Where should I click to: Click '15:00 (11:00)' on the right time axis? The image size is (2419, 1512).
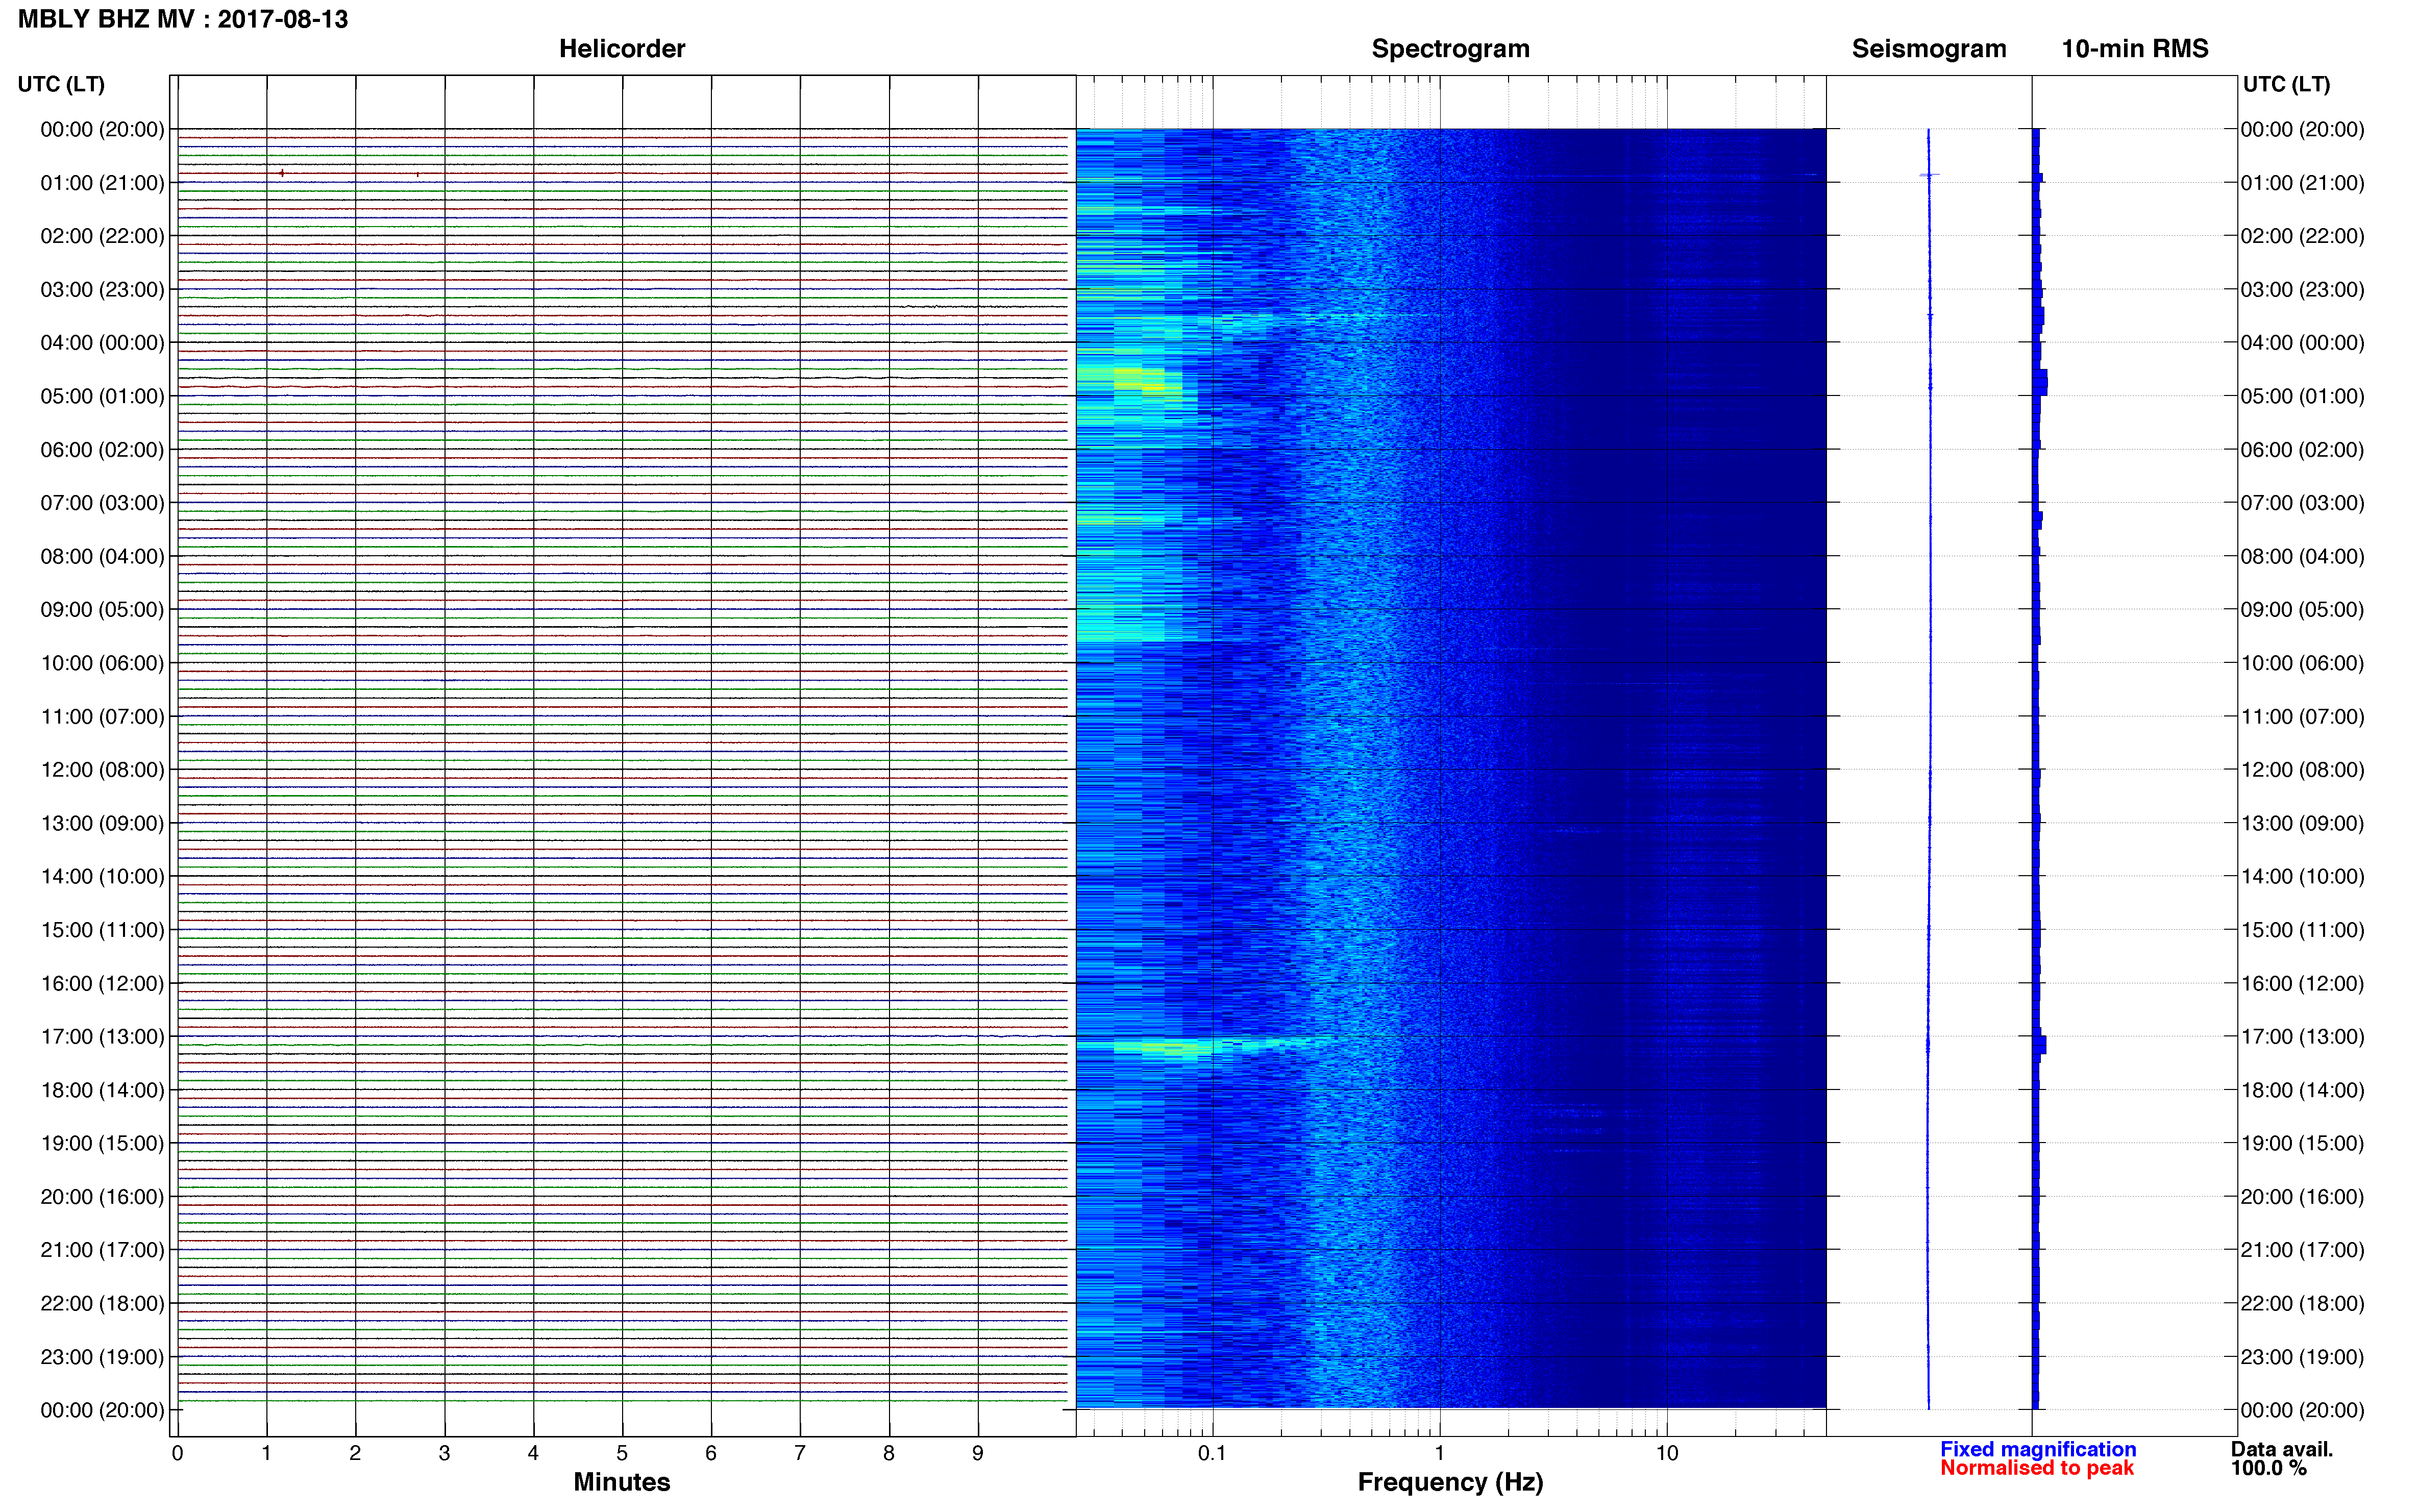coord(2302,930)
